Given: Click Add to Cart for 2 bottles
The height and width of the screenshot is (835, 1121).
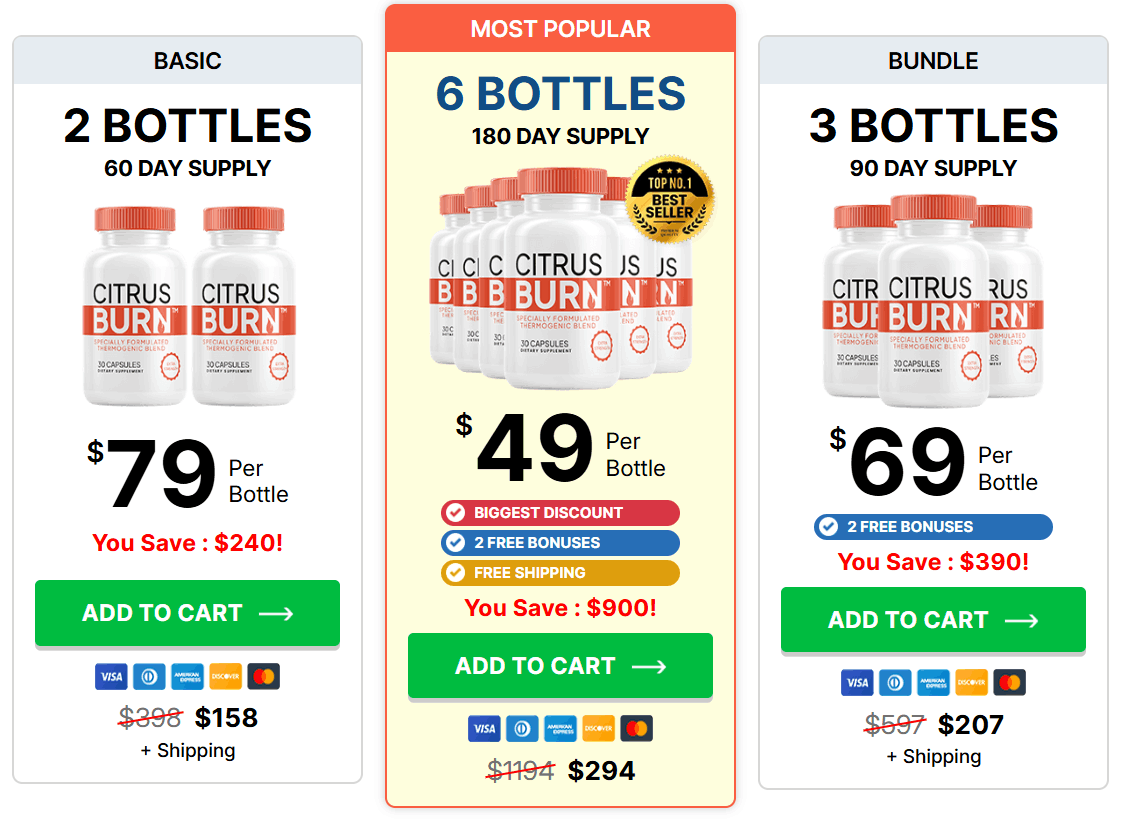Looking at the screenshot, I should tap(187, 613).
